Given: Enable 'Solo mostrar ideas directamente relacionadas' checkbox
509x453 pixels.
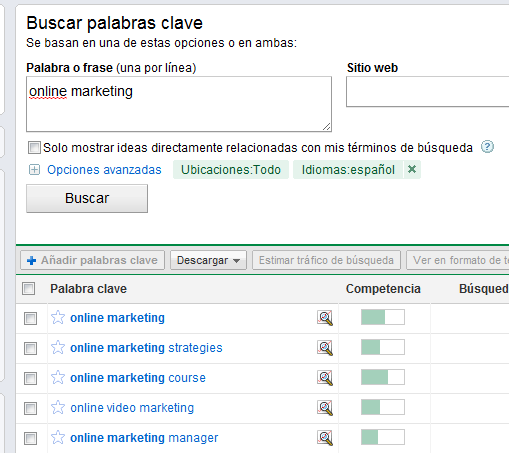Looking at the screenshot, I should coord(34,147).
